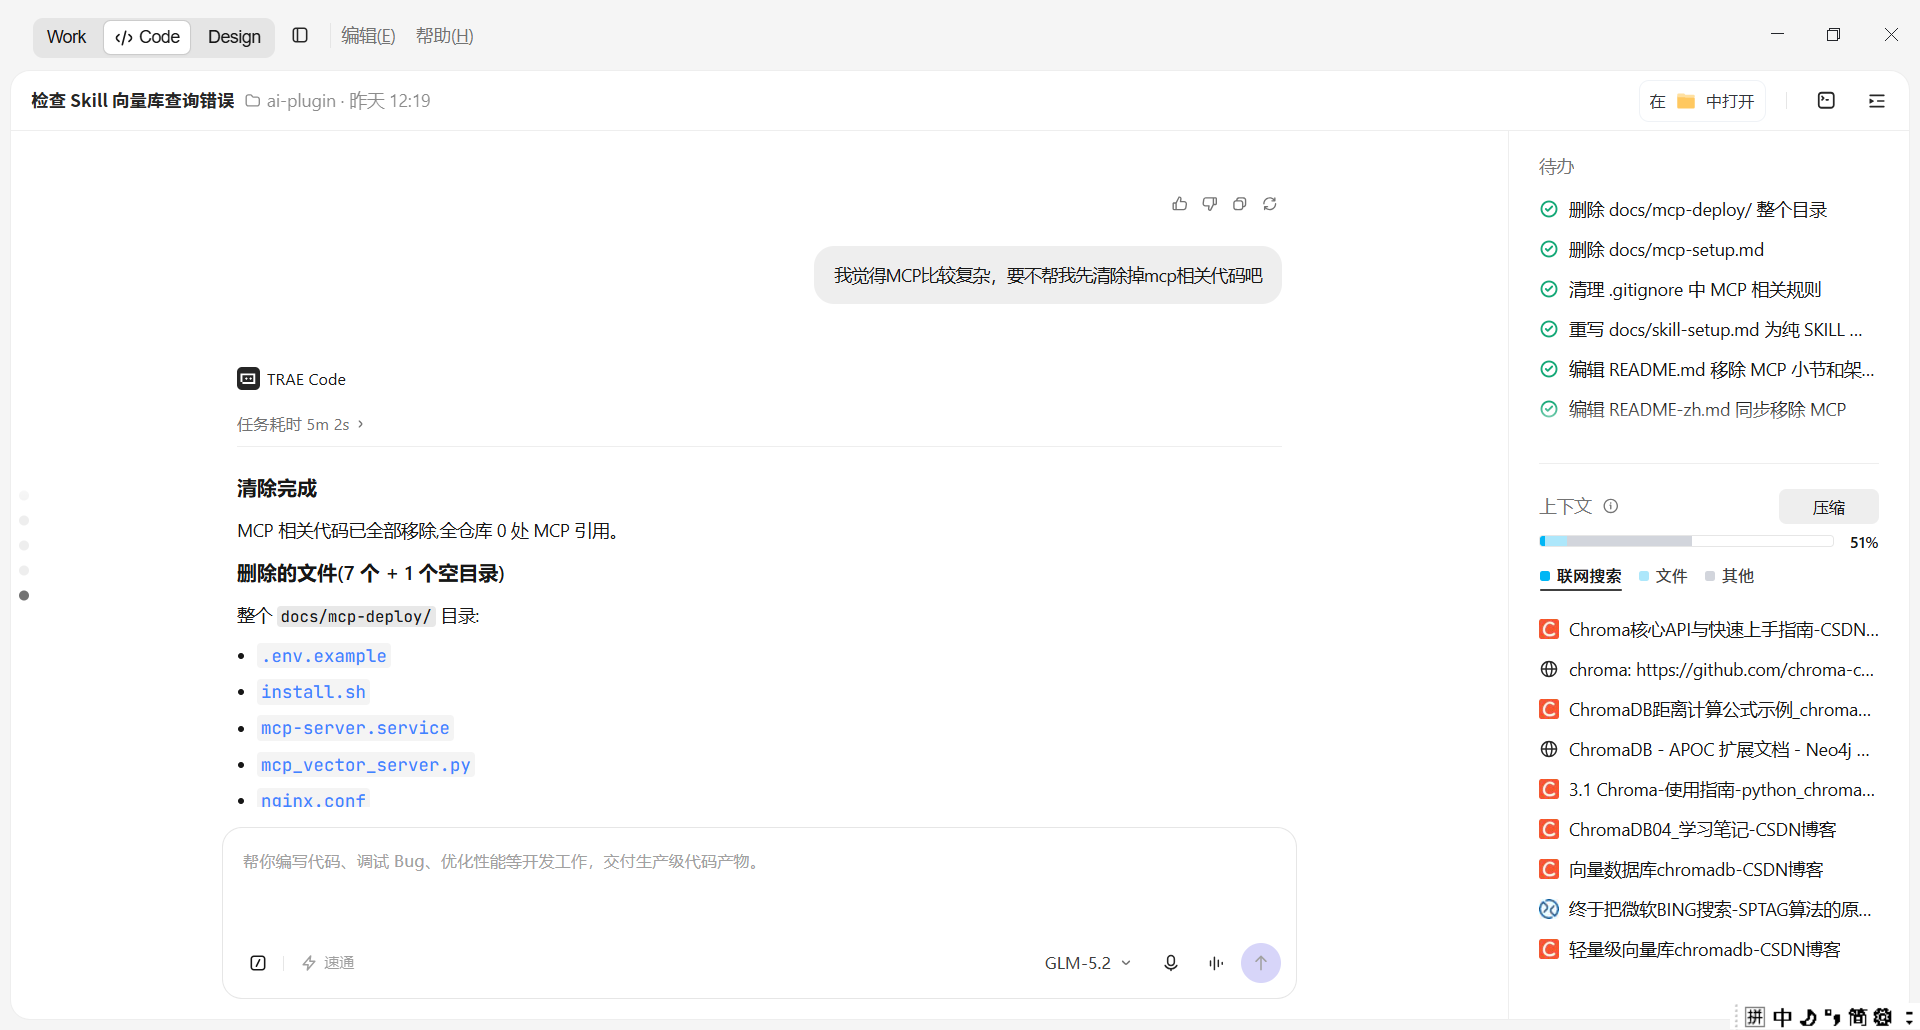
Task: Jump to the first conversation navigation dot
Action: click(24, 495)
